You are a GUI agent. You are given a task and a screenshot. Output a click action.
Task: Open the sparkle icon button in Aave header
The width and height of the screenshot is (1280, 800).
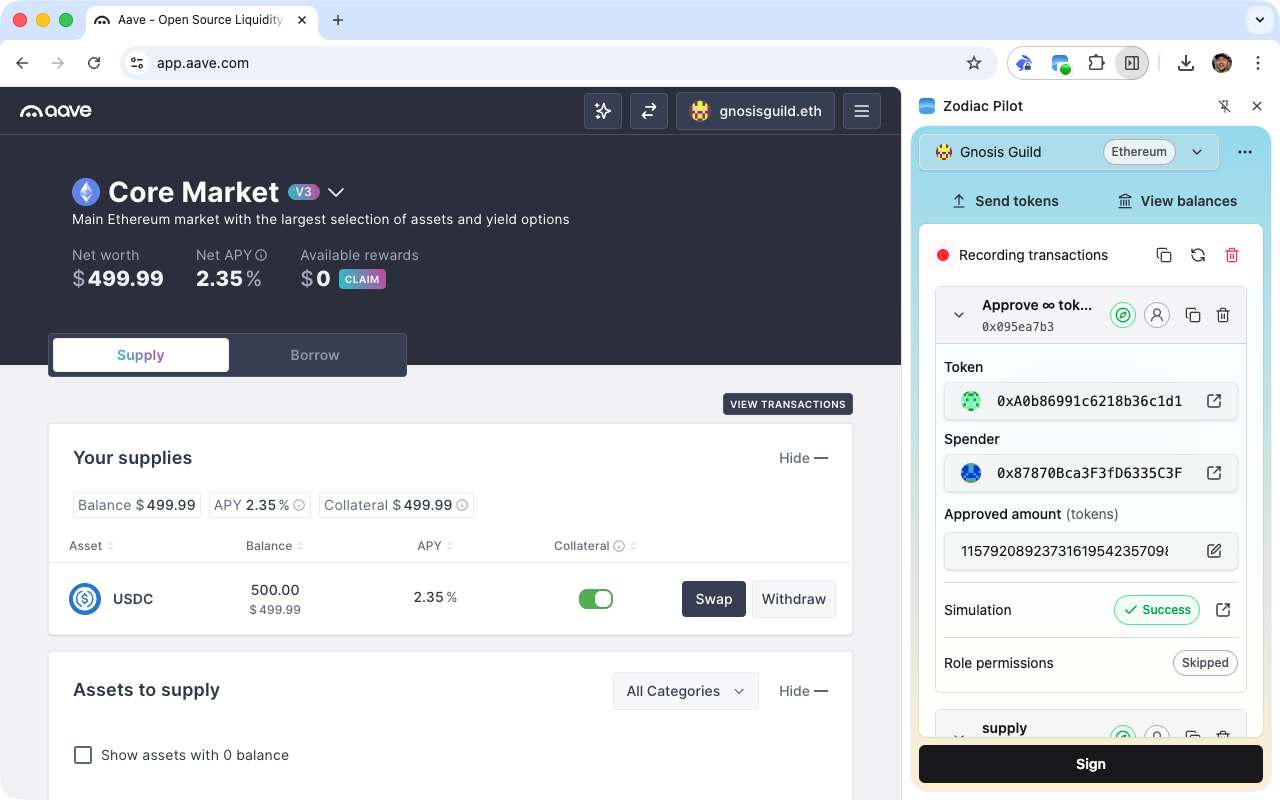(x=603, y=111)
